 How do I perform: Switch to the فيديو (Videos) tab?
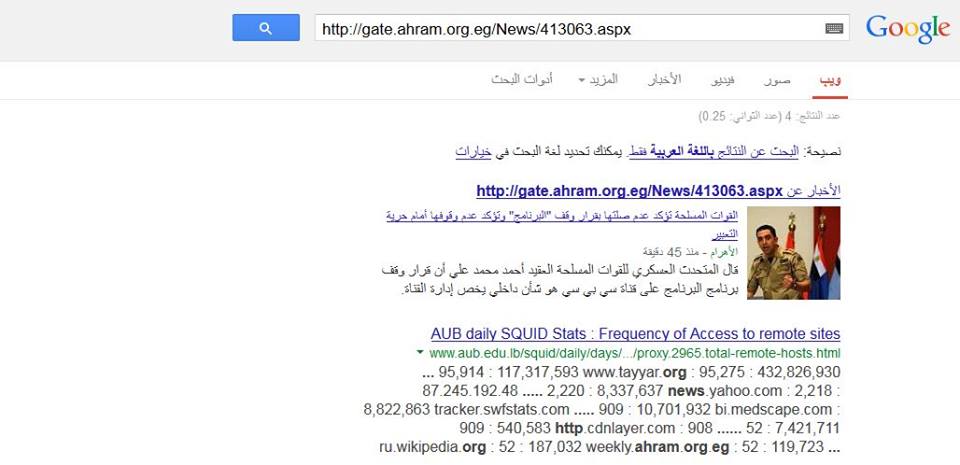coord(722,79)
